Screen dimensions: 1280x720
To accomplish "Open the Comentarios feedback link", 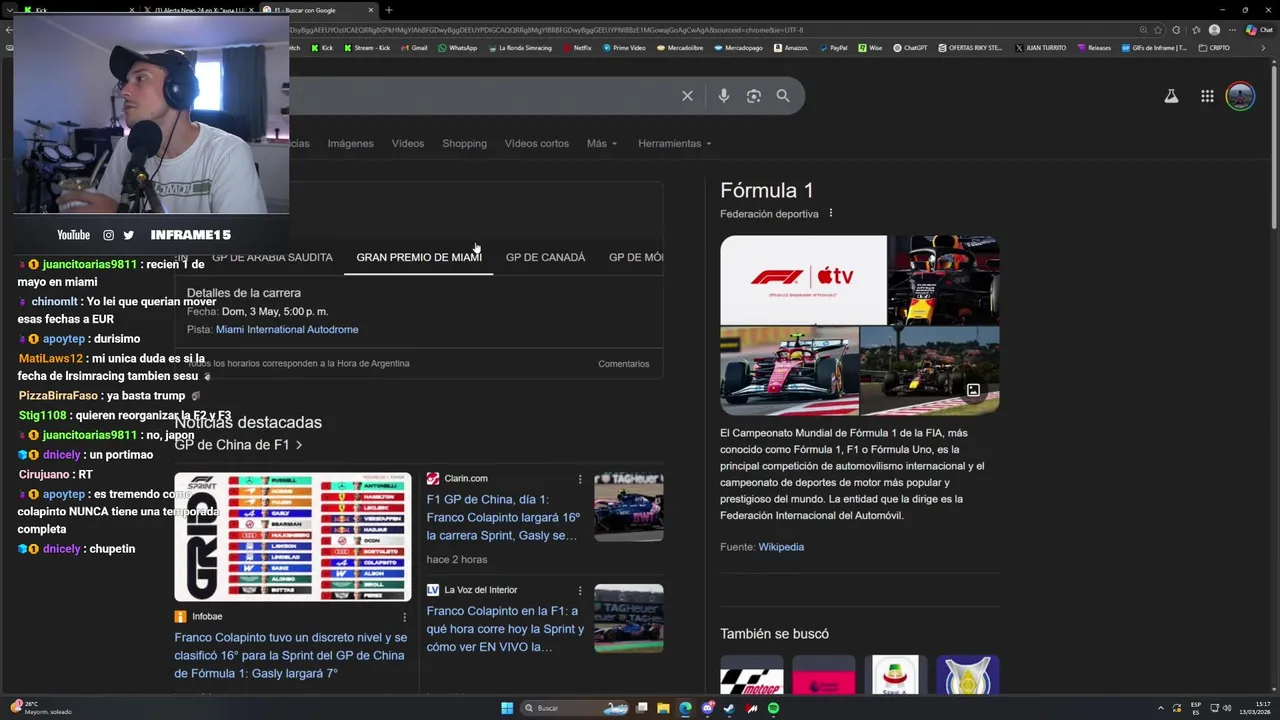I will point(624,364).
